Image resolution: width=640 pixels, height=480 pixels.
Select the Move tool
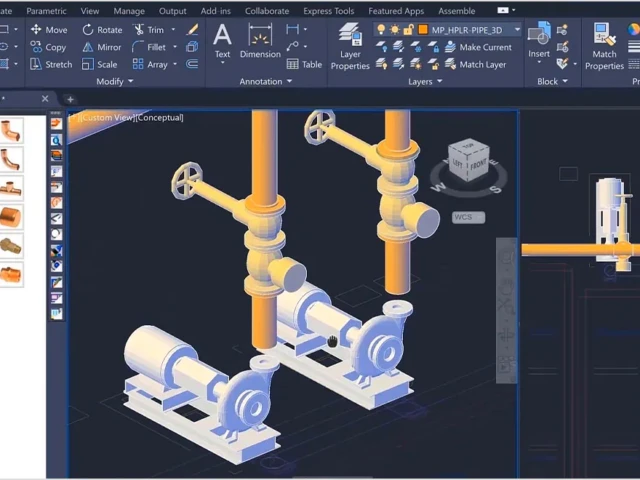click(x=48, y=30)
